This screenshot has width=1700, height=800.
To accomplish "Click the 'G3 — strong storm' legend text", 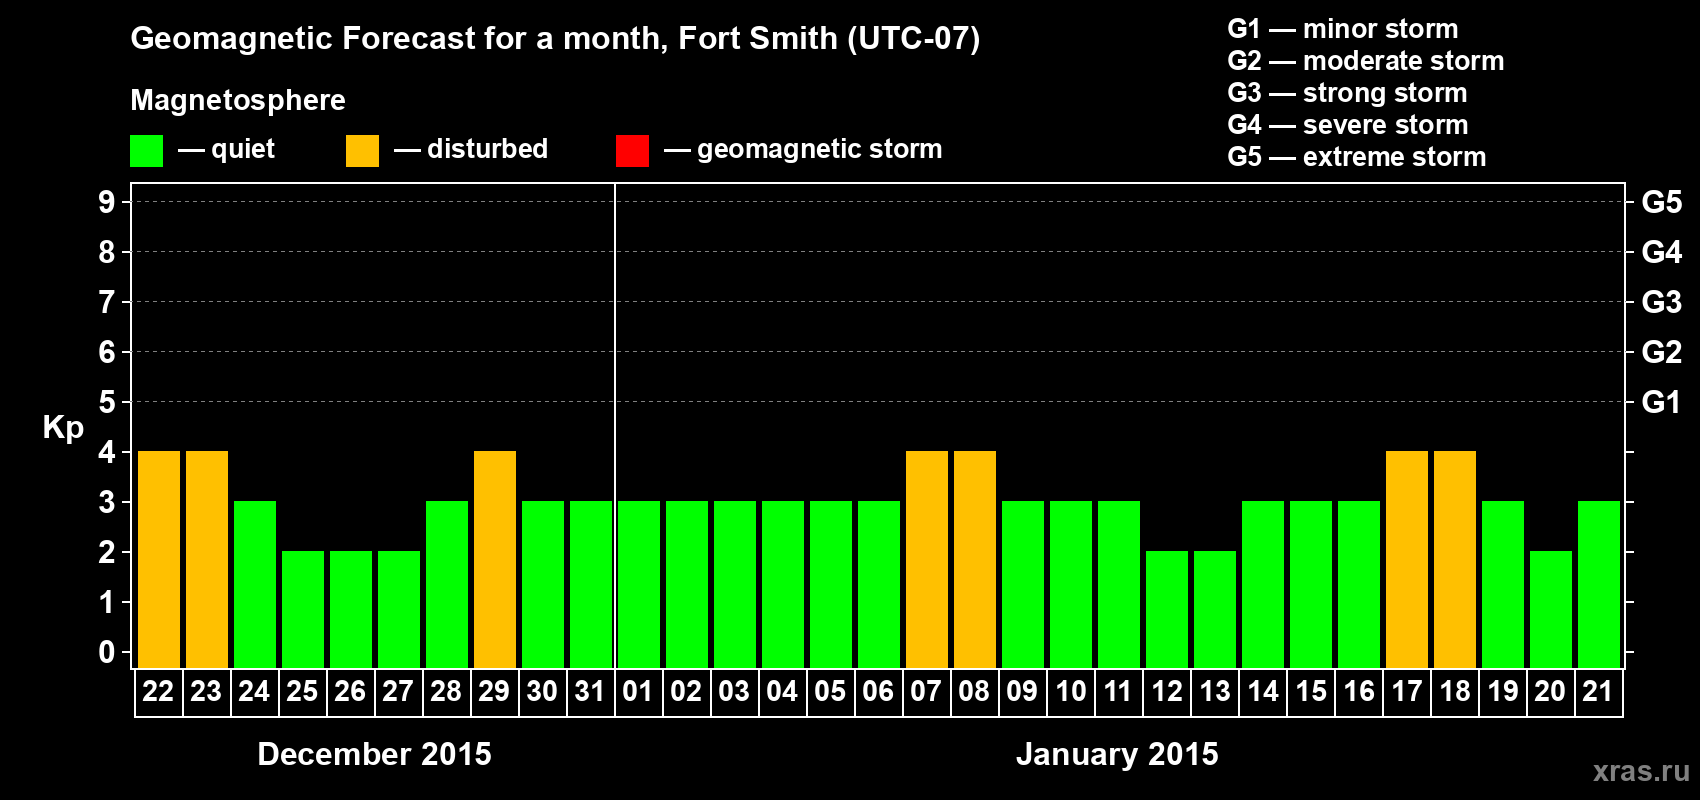I will point(1348,93).
